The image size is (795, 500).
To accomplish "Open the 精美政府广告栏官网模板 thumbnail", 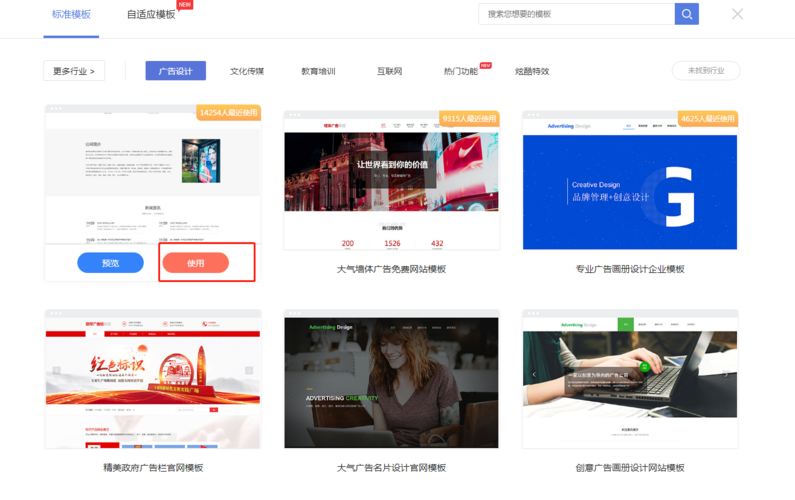I will (x=153, y=379).
